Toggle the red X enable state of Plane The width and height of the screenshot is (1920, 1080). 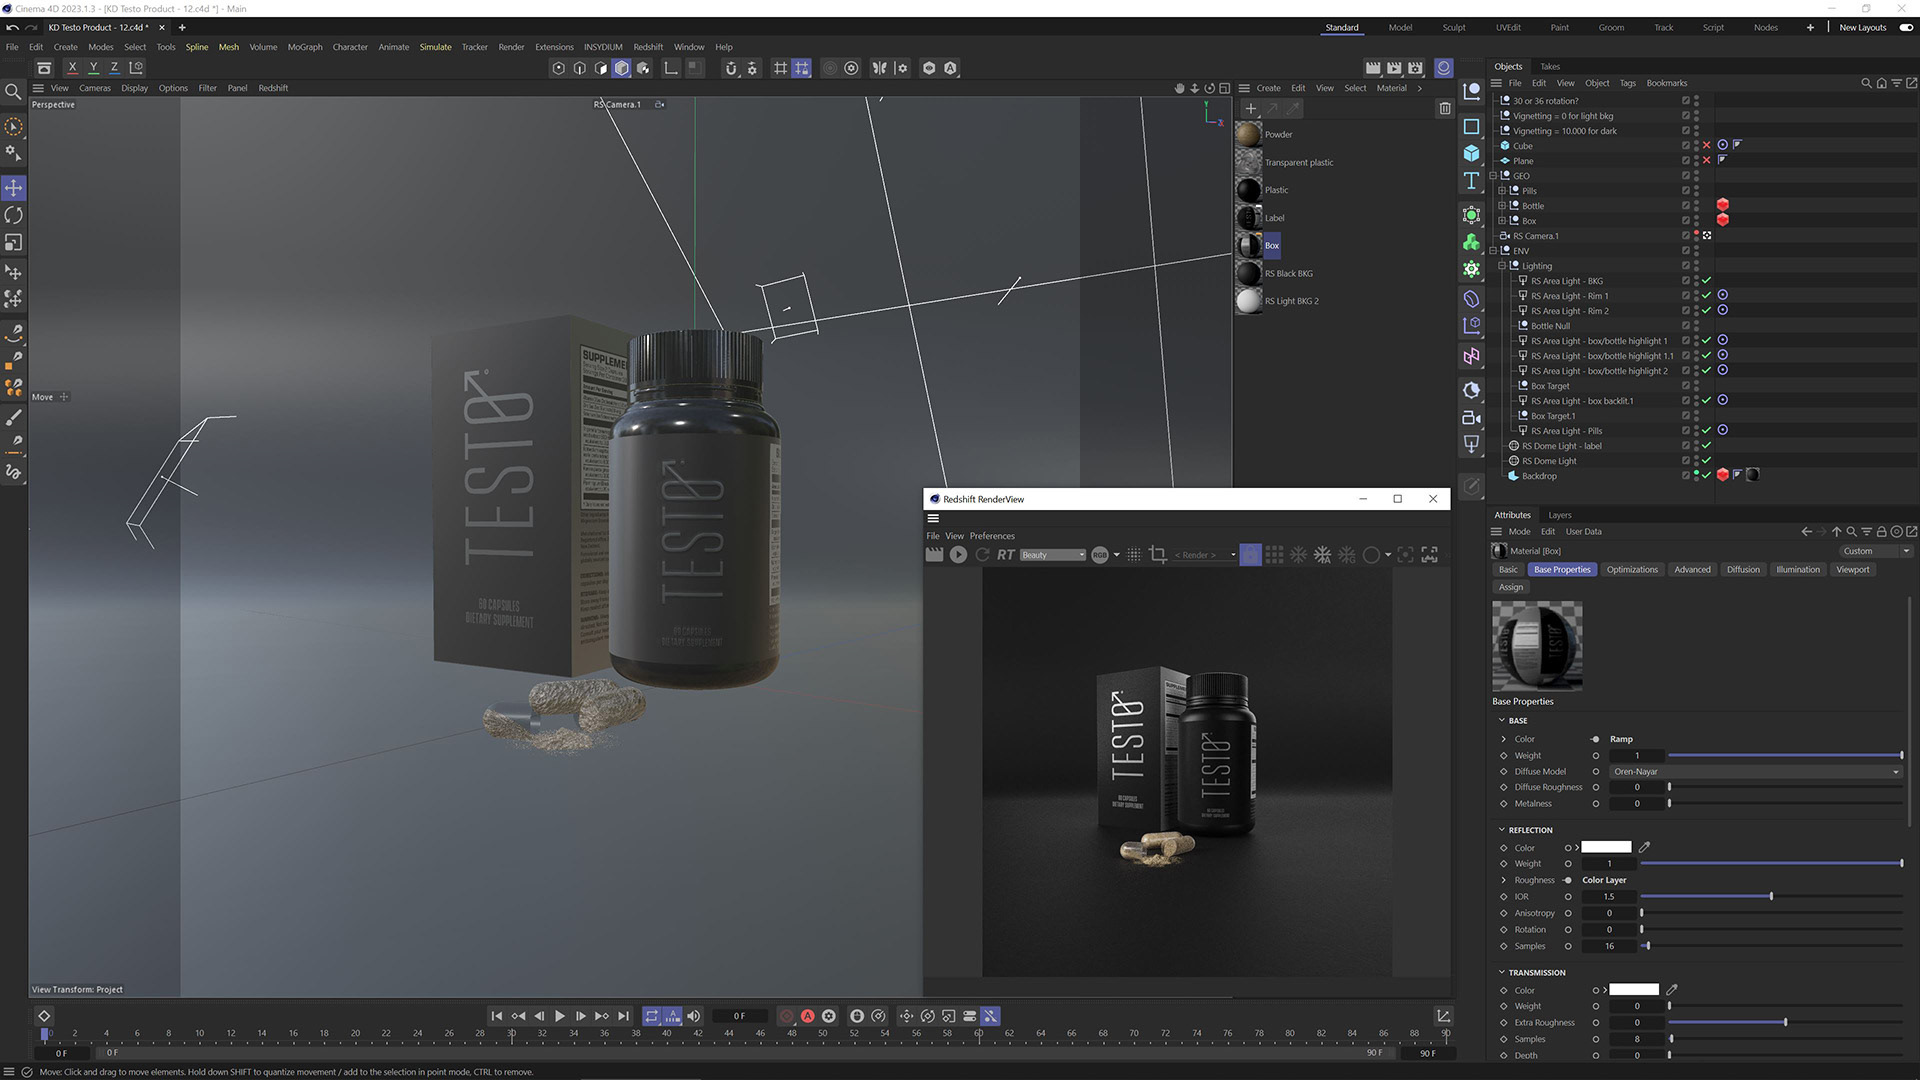tap(1707, 161)
